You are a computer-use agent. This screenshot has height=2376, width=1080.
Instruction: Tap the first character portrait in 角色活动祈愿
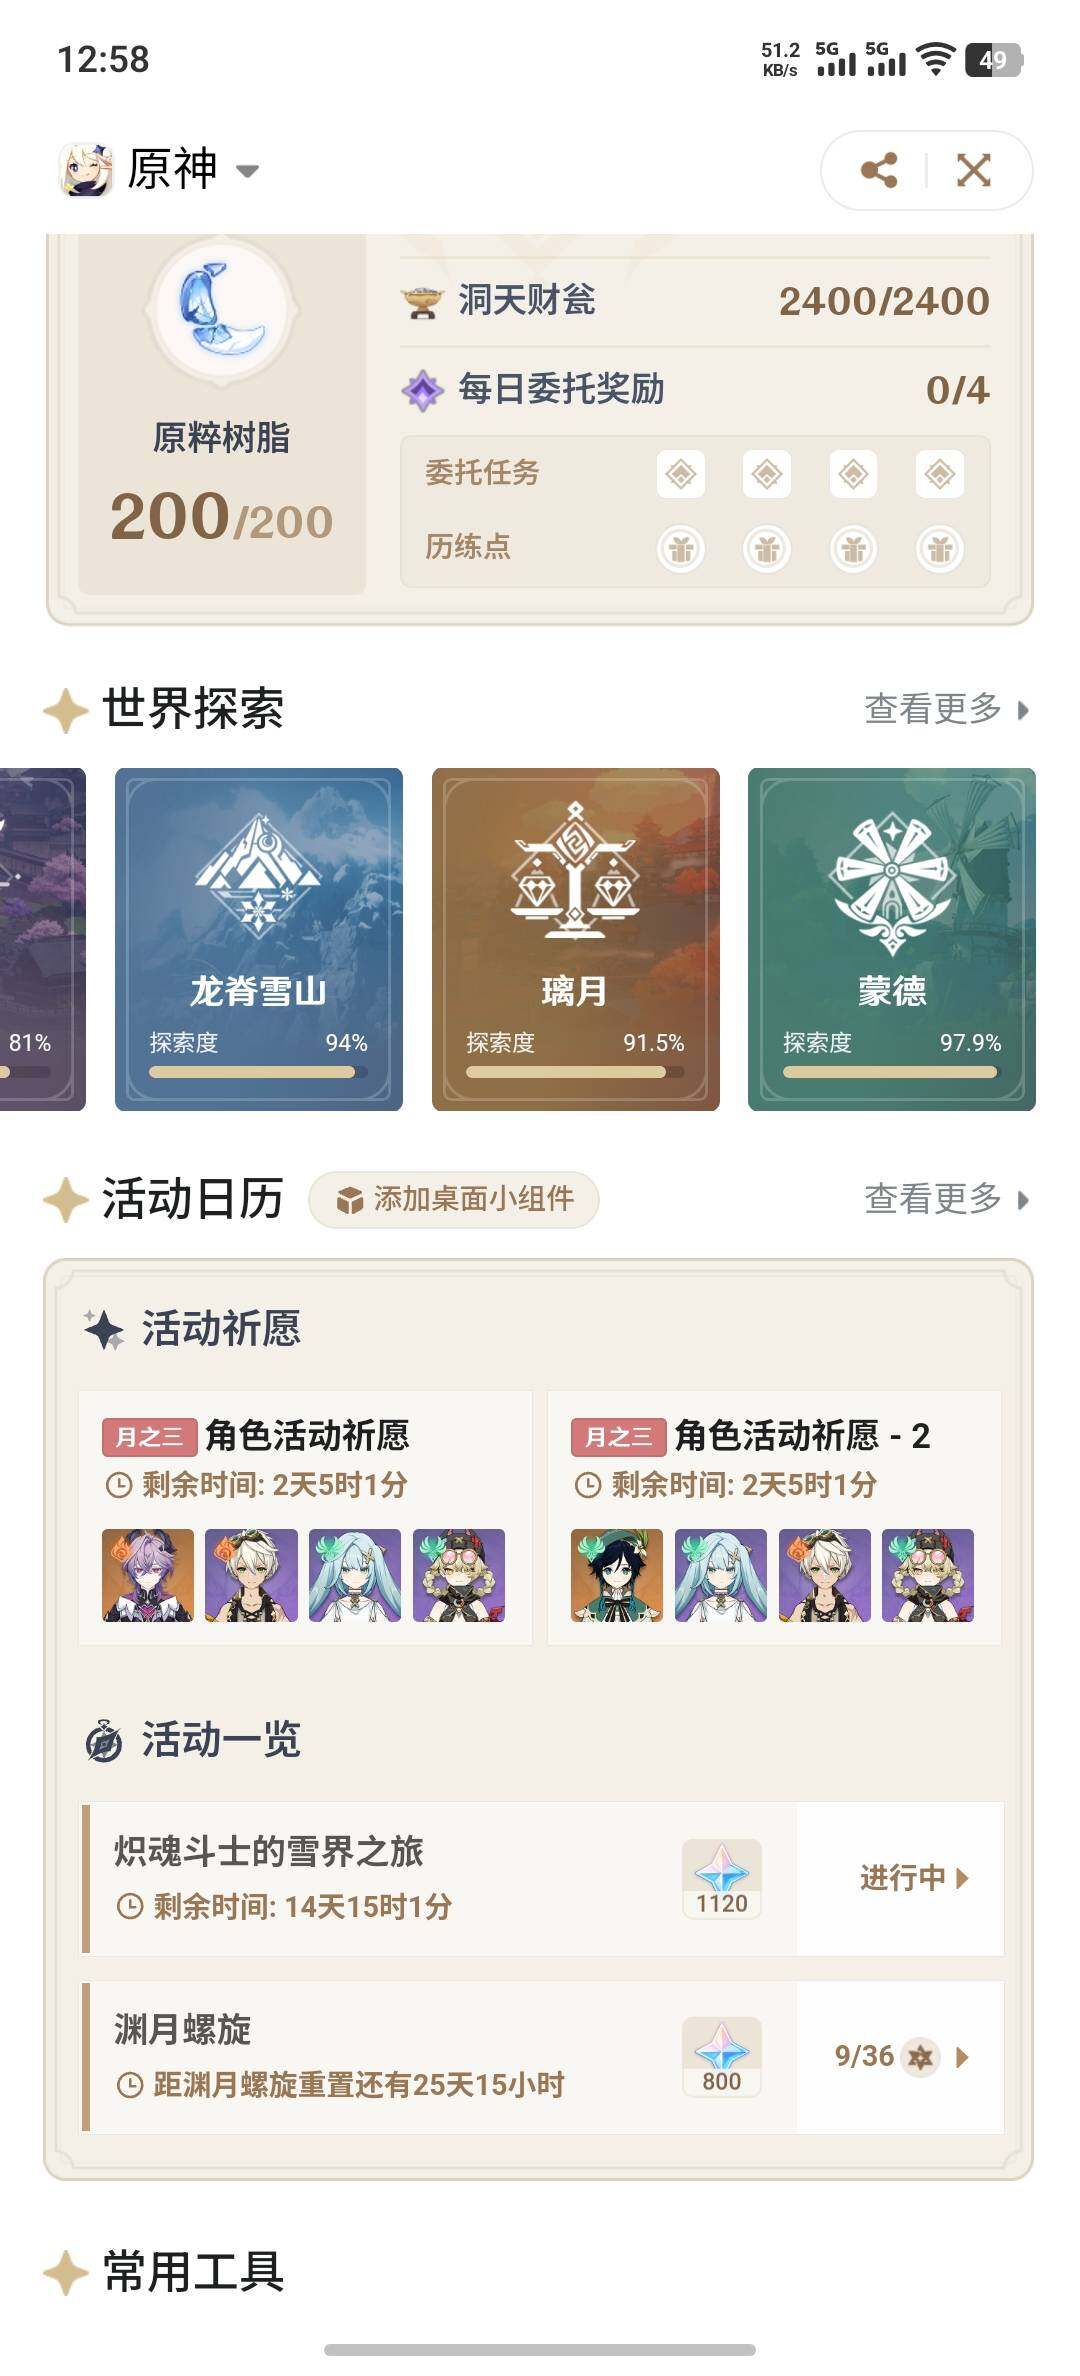148,1575
